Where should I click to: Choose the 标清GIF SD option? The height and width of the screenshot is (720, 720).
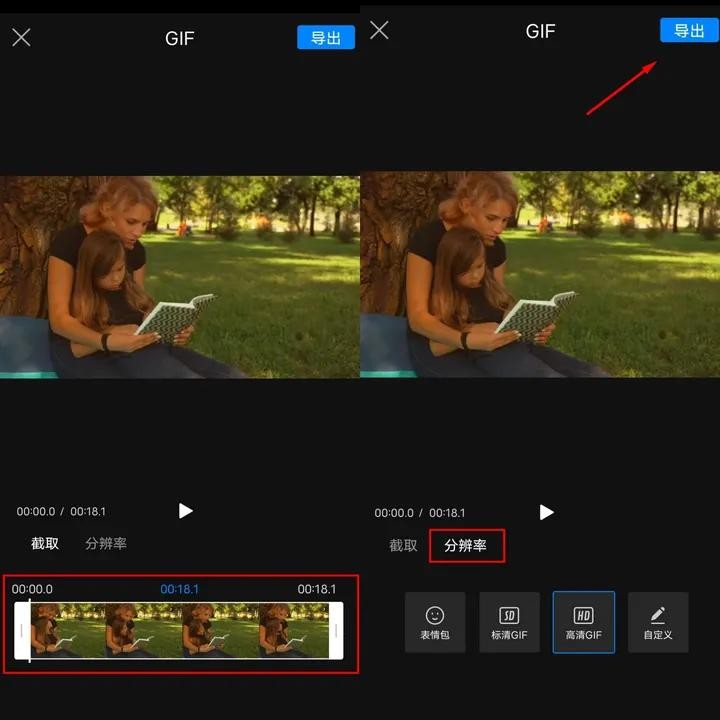(509, 622)
